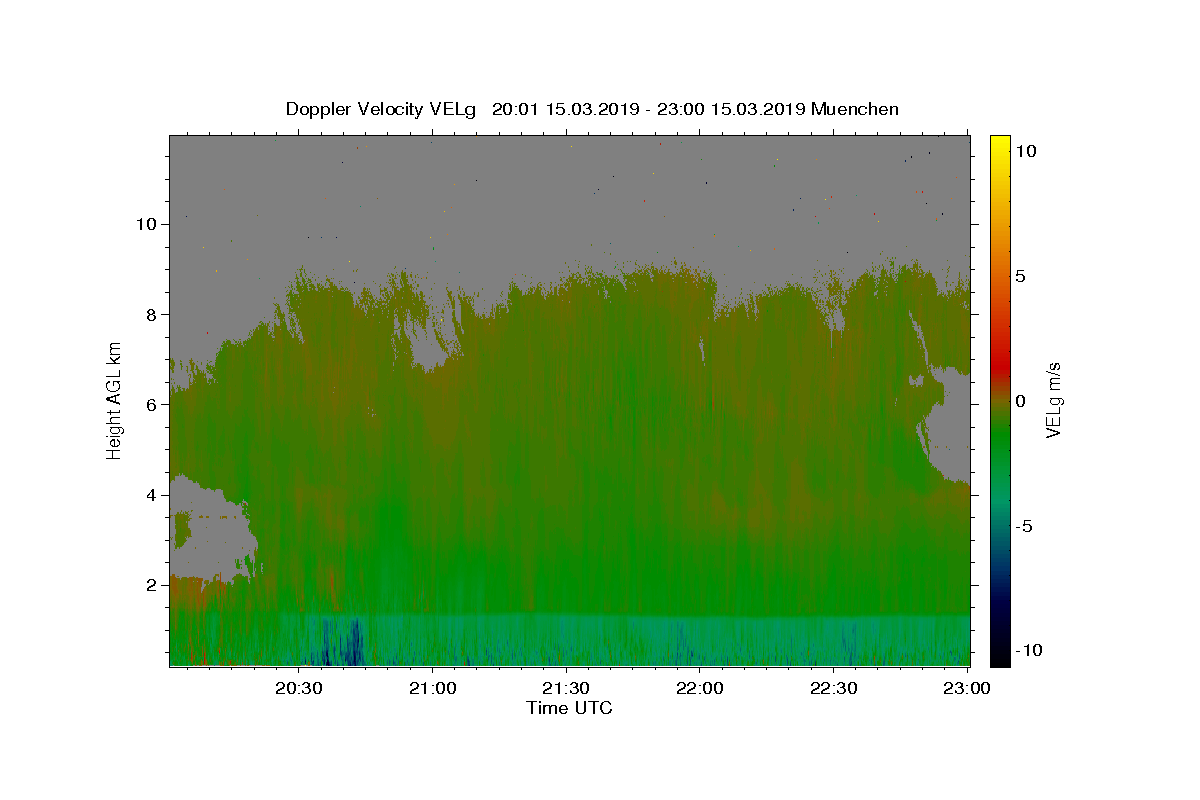1200x800 pixels.
Task: Click the dark bottom of the colorbar
Action: [x=1000, y=650]
